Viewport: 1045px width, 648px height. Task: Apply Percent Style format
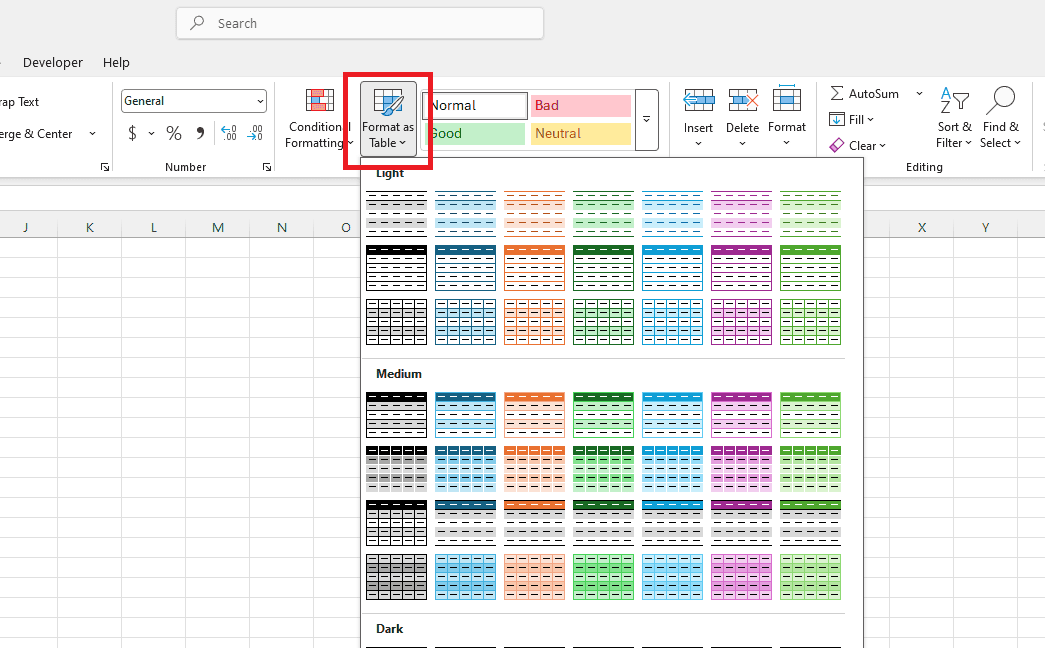coord(174,133)
